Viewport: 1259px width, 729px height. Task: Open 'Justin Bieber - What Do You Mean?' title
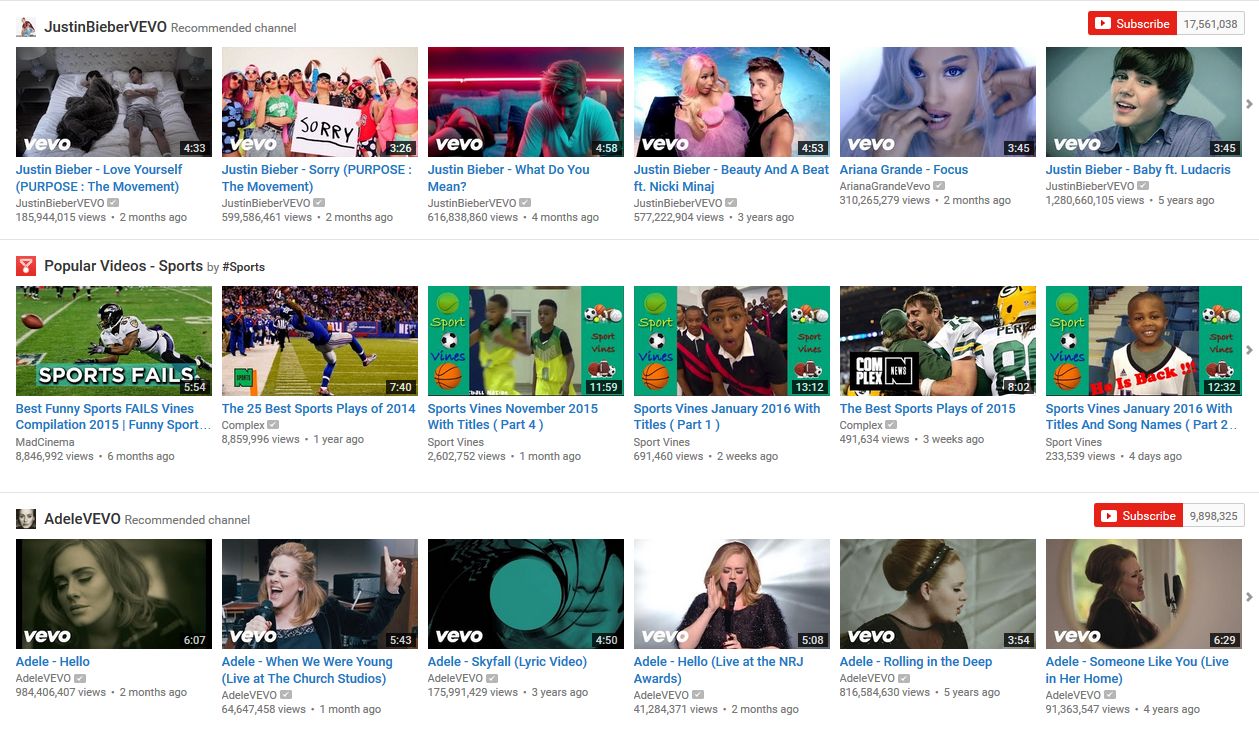tap(508, 178)
